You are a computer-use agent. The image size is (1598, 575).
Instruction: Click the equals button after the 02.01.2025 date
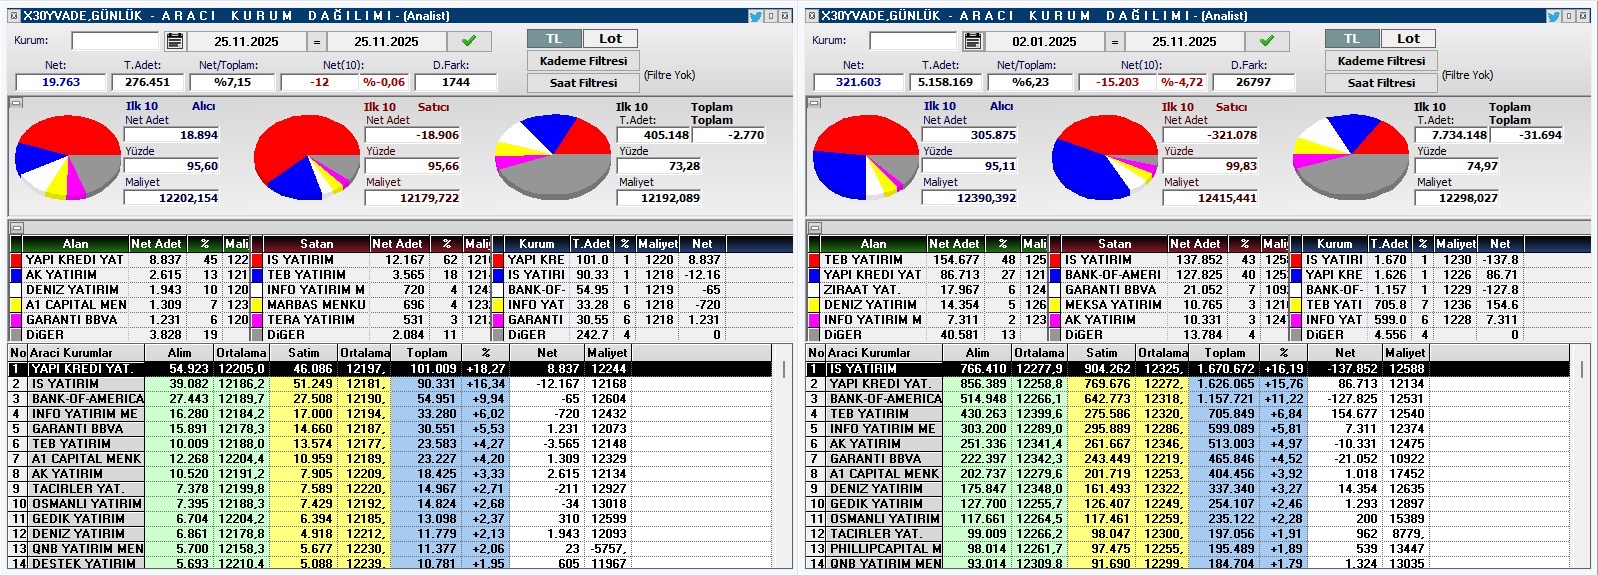pyautogui.click(x=1114, y=42)
